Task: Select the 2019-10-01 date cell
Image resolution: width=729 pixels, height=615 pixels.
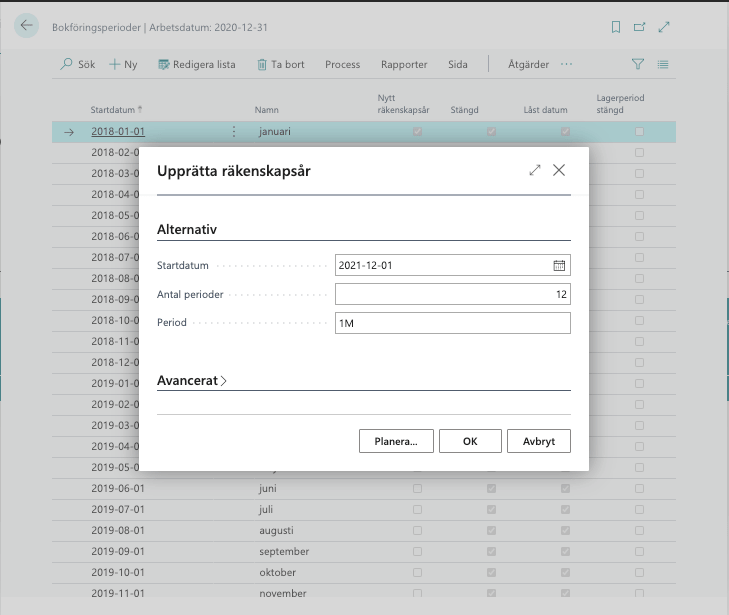Action: (118, 572)
